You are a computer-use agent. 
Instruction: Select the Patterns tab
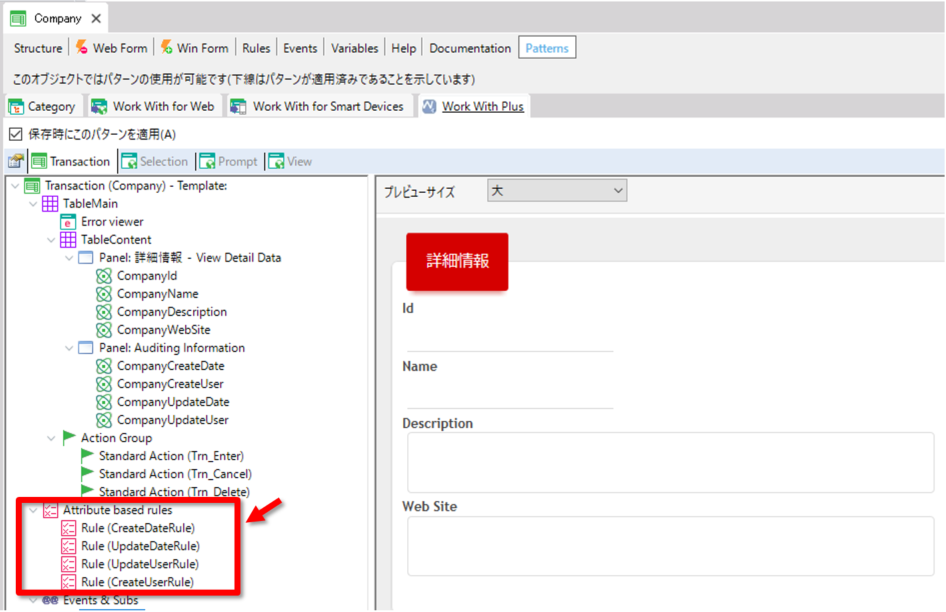point(547,48)
